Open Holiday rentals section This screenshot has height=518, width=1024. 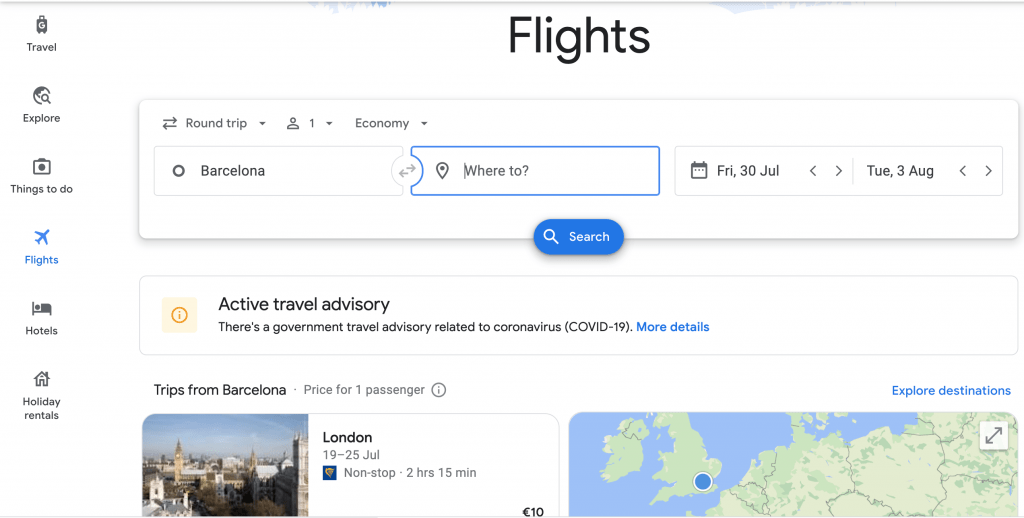(41, 394)
